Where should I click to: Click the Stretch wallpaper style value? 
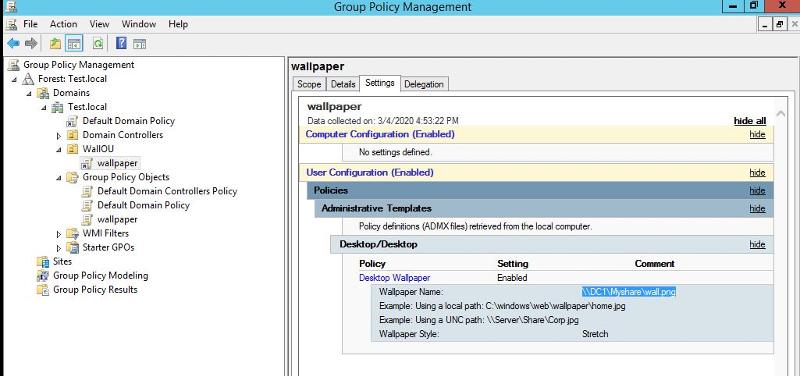click(595, 334)
